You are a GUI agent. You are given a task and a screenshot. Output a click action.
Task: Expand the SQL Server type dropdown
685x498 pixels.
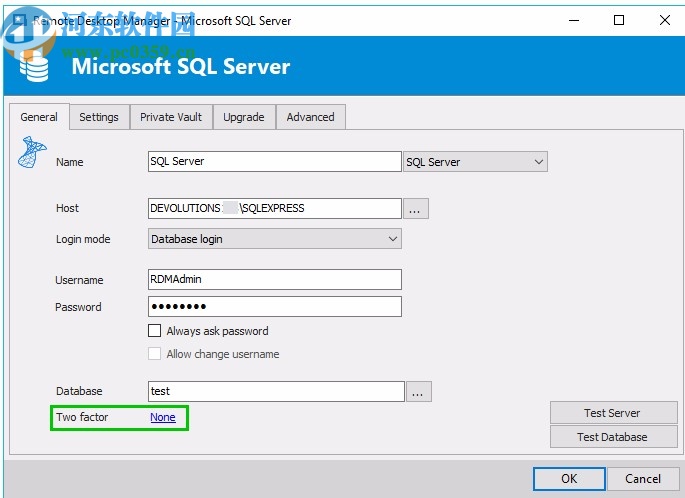(475, 162)
